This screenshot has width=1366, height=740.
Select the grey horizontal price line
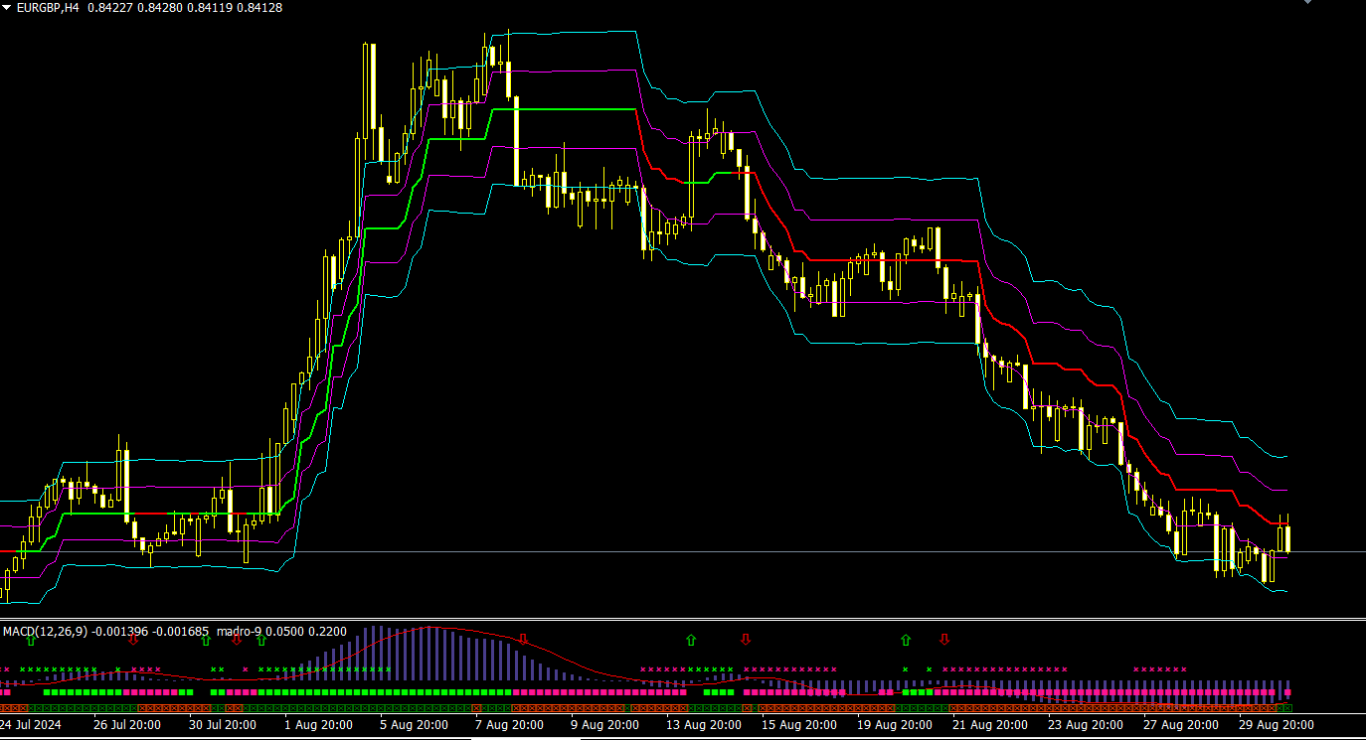(x=683, y=552)
